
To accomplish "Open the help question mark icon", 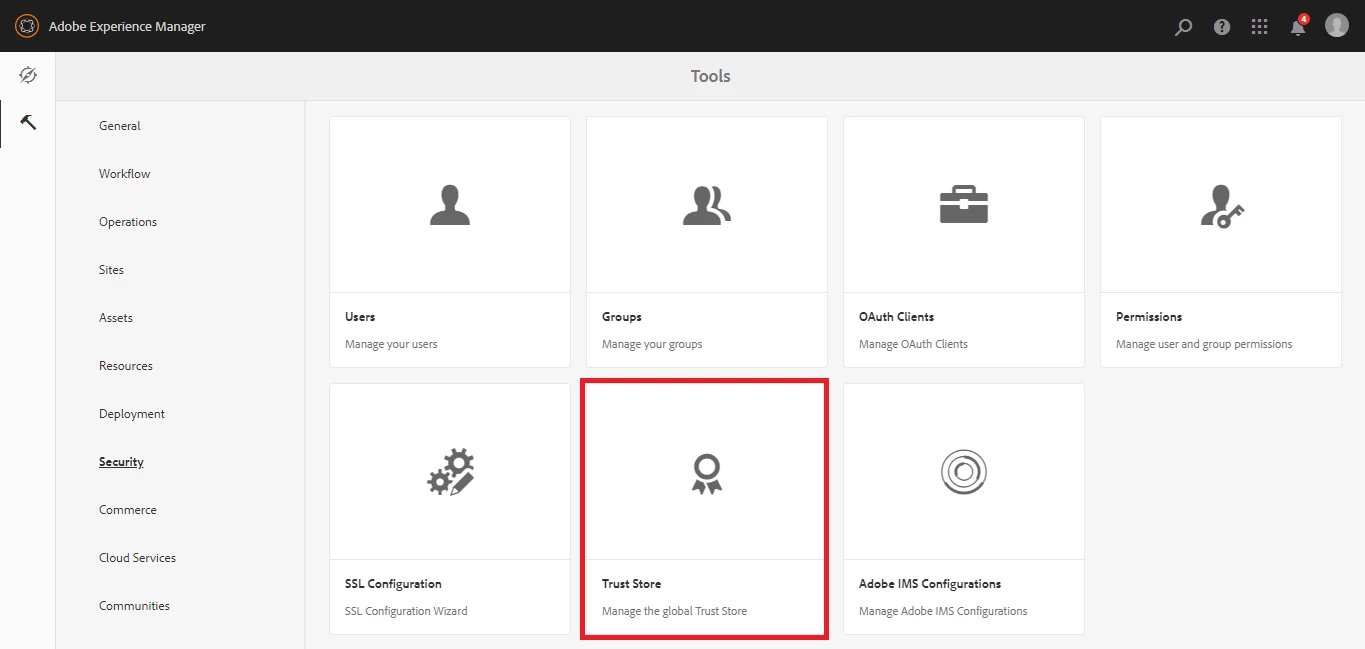I will [1222, 27].
